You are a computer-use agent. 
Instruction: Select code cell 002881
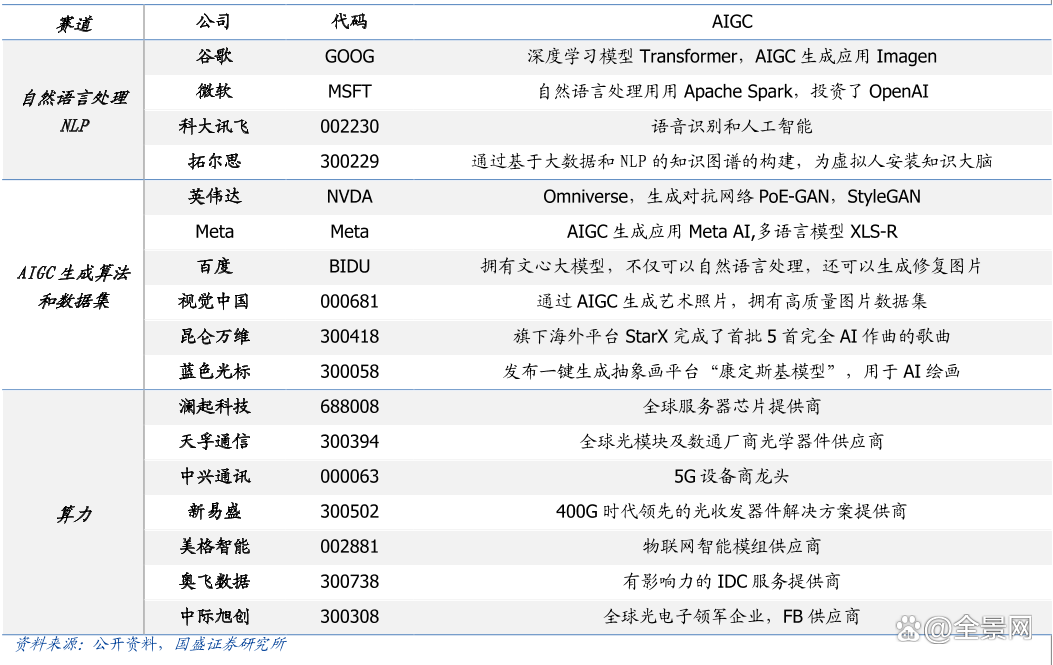(x=349, y=546)
